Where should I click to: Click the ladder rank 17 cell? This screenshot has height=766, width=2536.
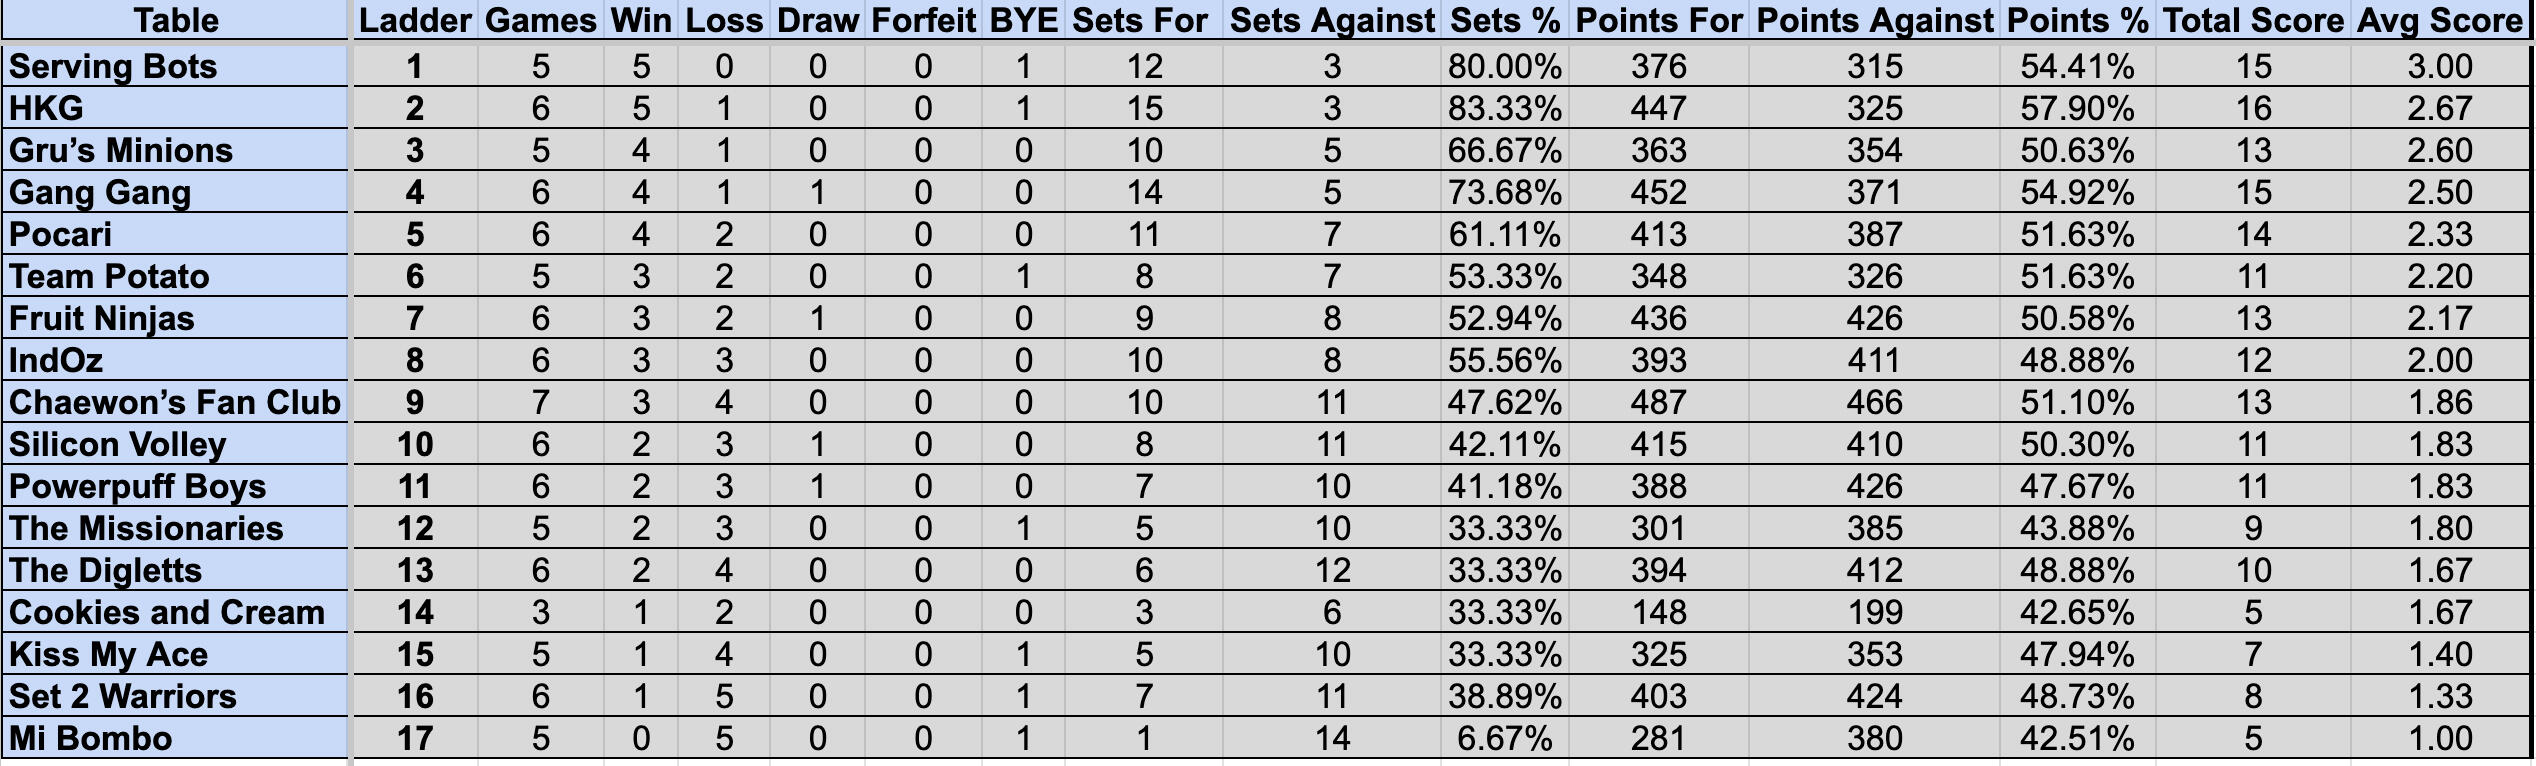click(x=415, y=738)
